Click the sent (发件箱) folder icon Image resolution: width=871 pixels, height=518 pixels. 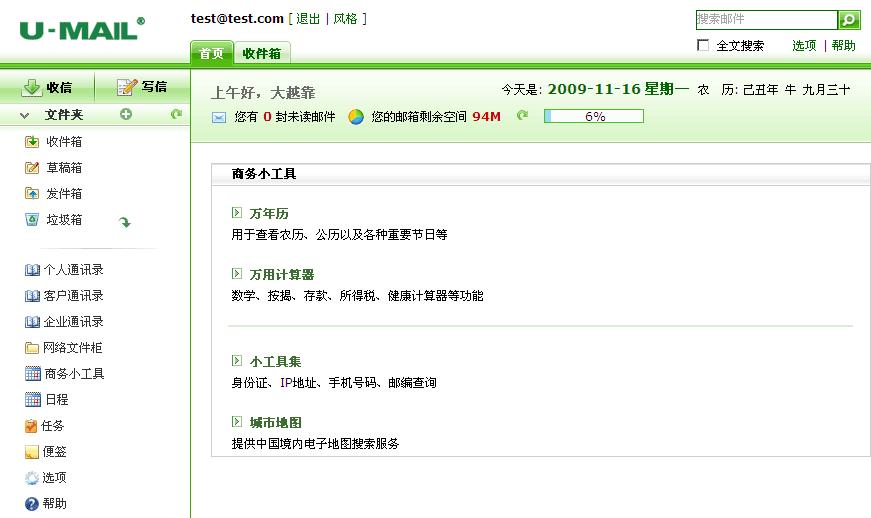pyautogui.click(x=32, y=194)
